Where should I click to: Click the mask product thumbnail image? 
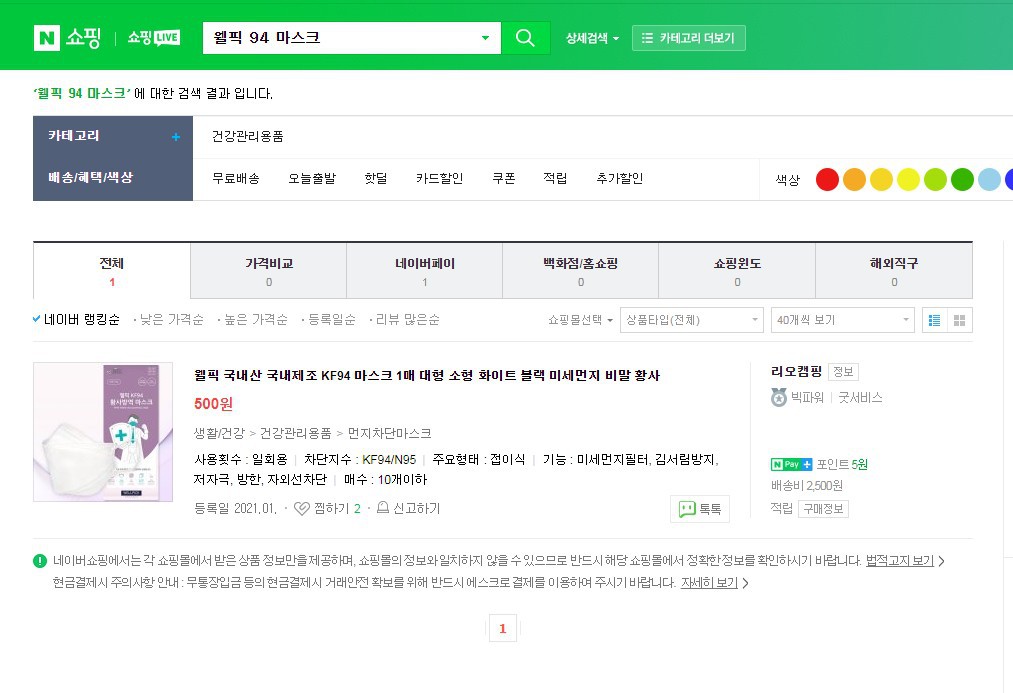102,432
